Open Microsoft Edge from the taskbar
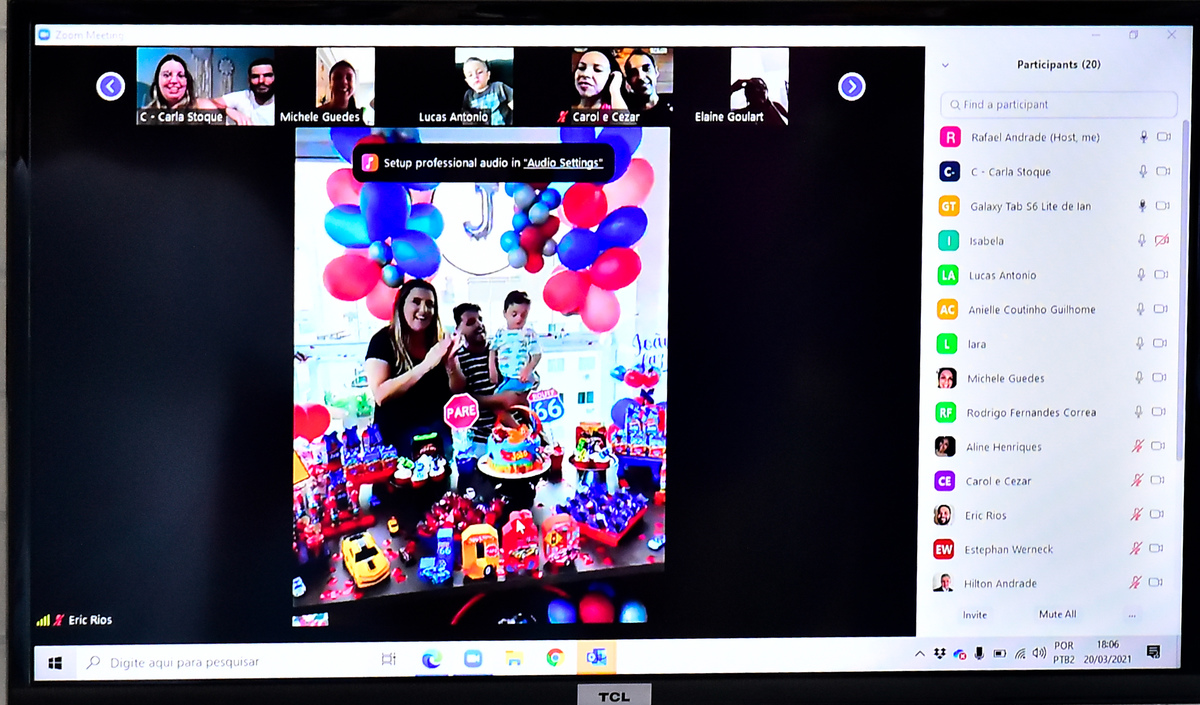This screenshot has width=1200, height=705. [x=432, y=658]
